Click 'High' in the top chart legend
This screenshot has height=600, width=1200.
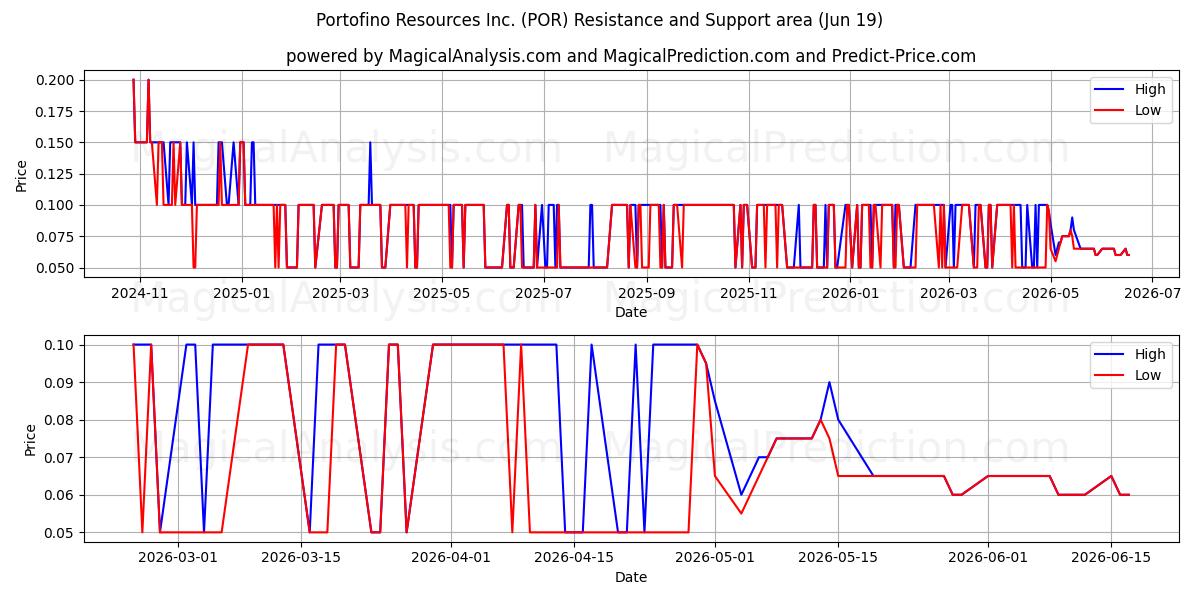tap(1150, 89)
